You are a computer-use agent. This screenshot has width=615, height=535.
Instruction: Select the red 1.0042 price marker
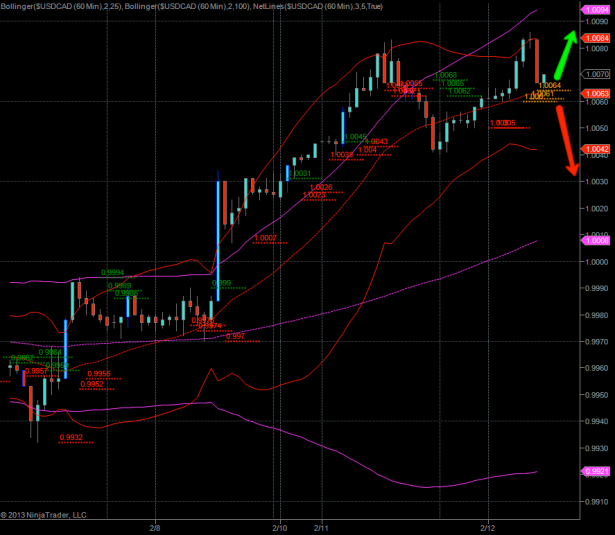595,150
